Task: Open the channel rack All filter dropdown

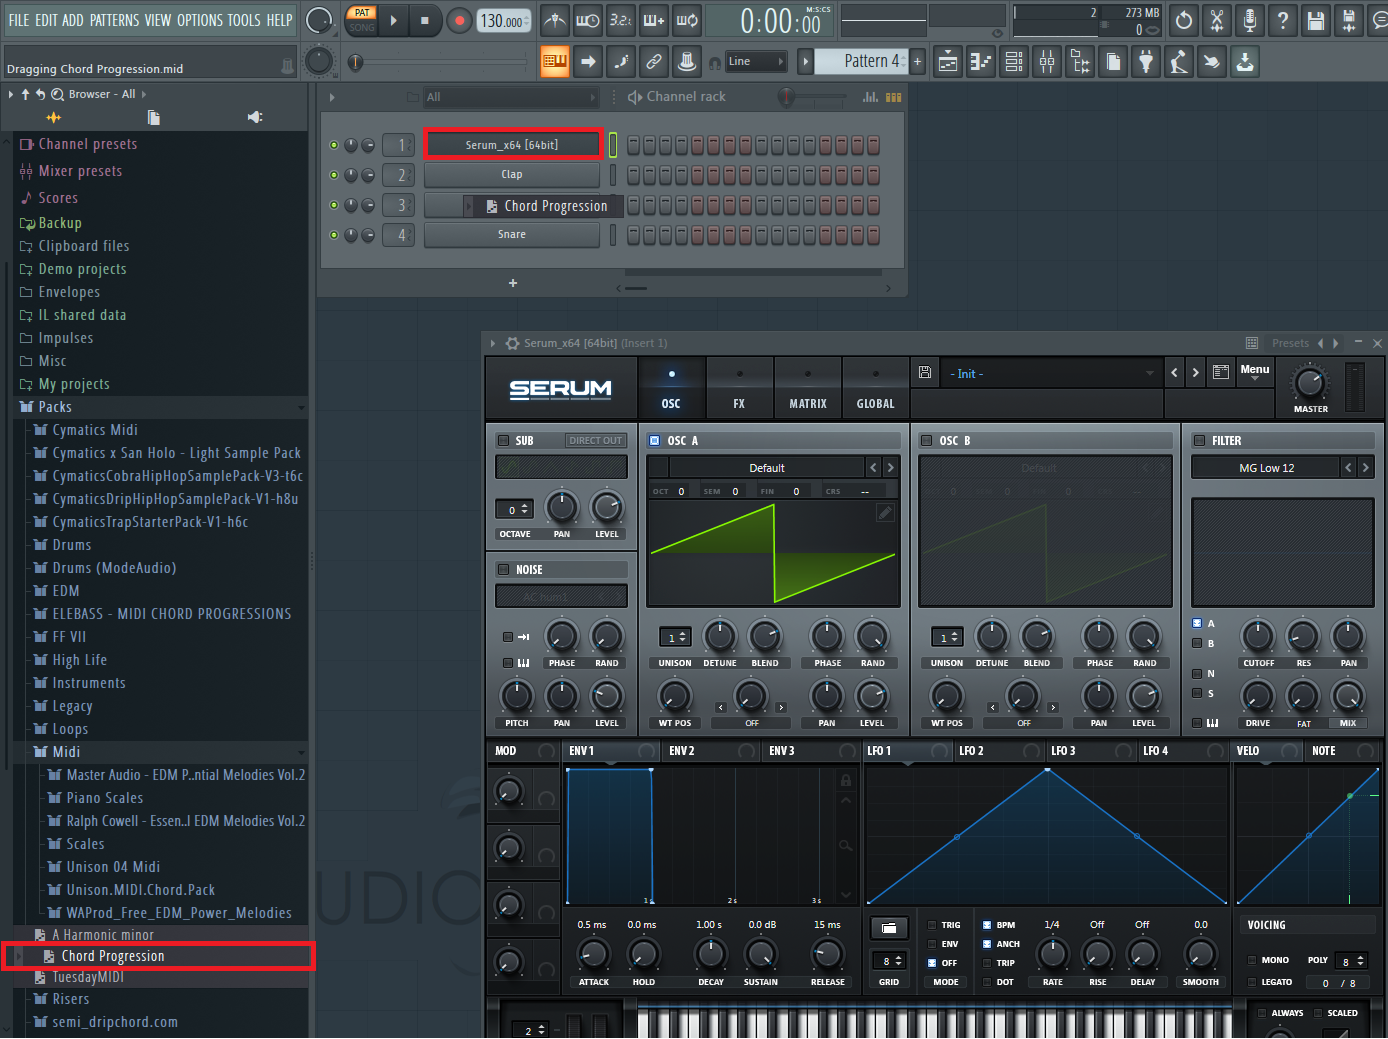Action: point(511,97)
